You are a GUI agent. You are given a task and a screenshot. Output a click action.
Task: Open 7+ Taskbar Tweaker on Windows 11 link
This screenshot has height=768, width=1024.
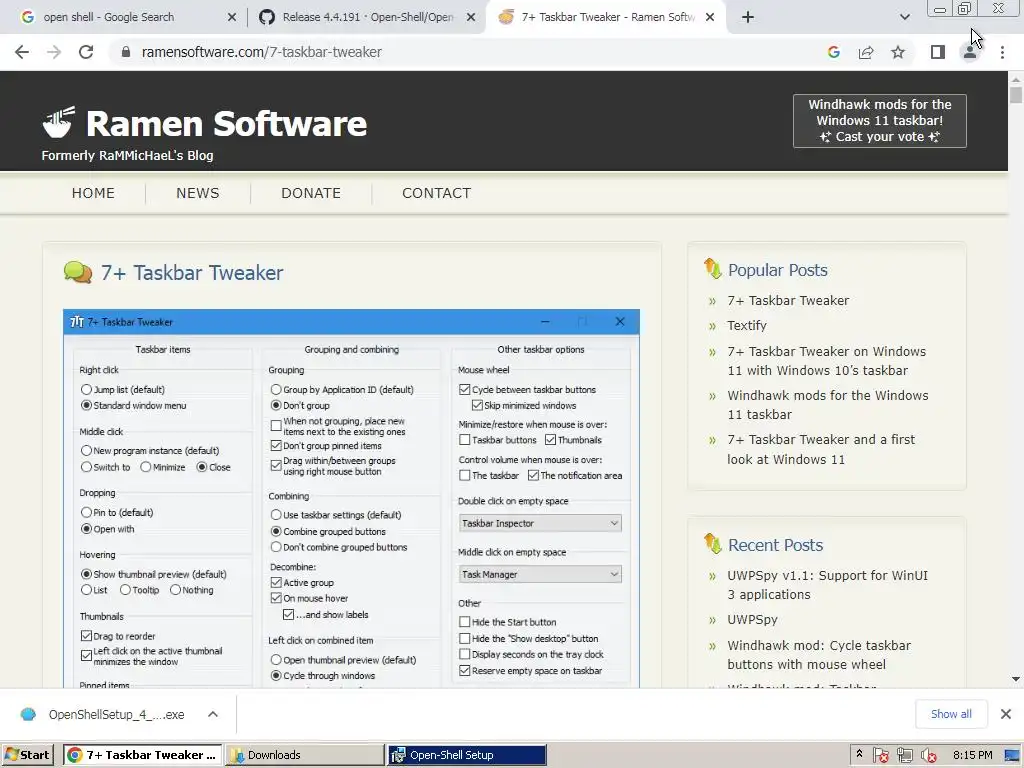[826, 360]
